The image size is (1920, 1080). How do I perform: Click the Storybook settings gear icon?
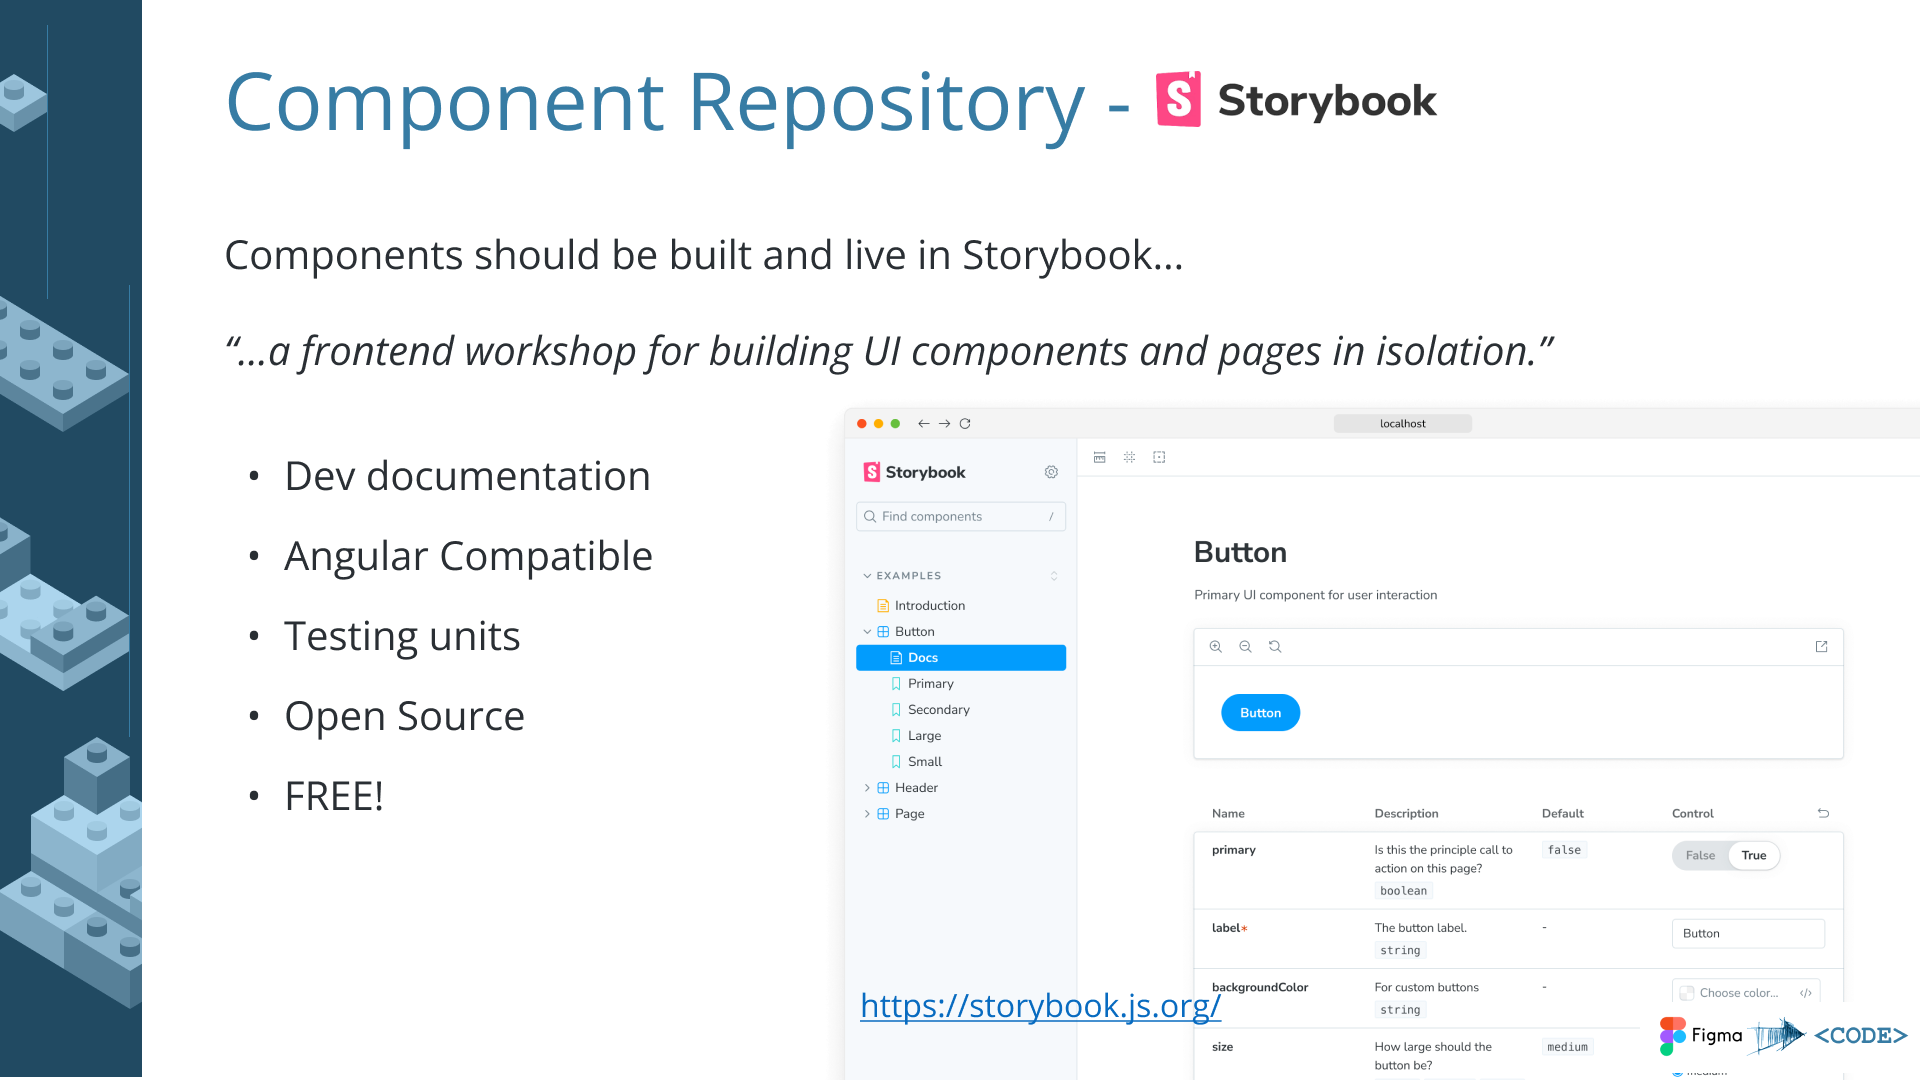(1051, 472)
